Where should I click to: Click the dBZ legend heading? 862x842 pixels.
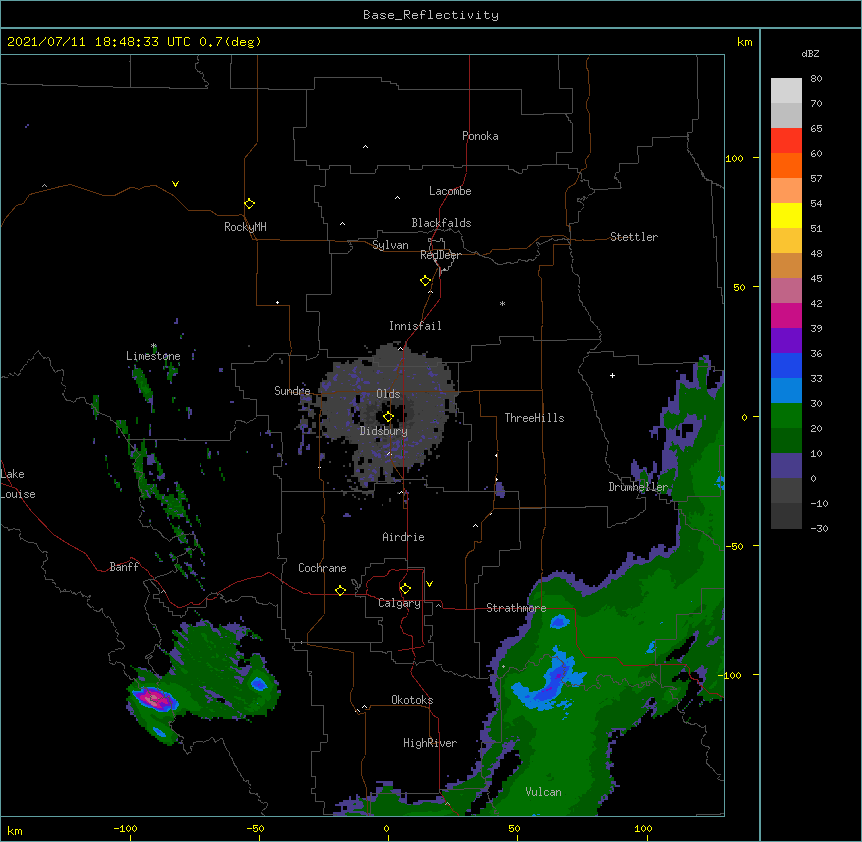coord(810,53)
